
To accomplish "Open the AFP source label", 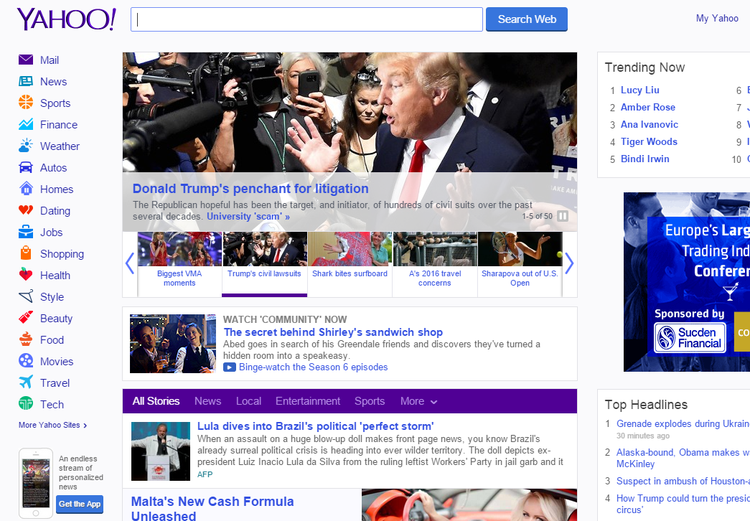I will point(205,475).
